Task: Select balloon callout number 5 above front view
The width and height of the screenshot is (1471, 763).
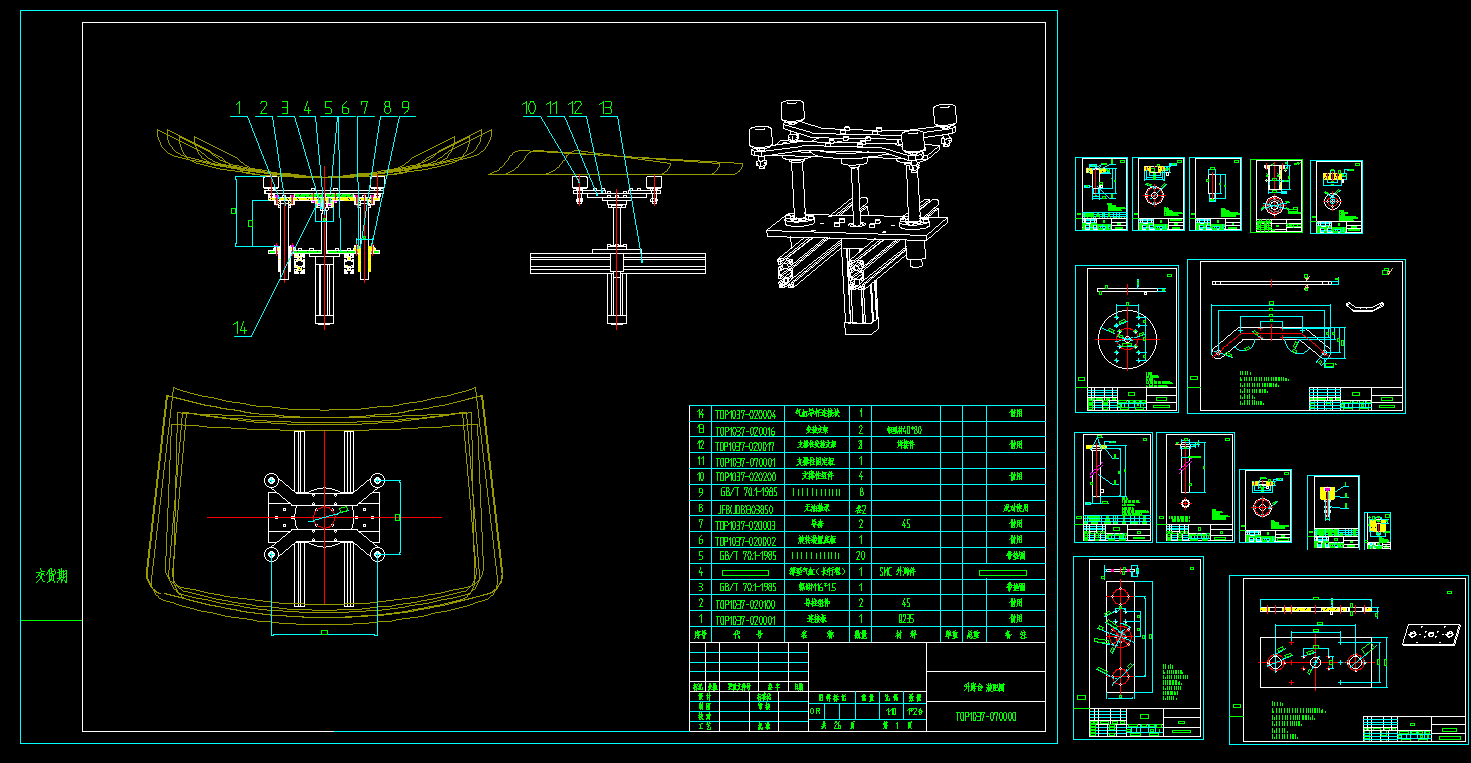Action: pyautogui.click(x=327, y=108)
